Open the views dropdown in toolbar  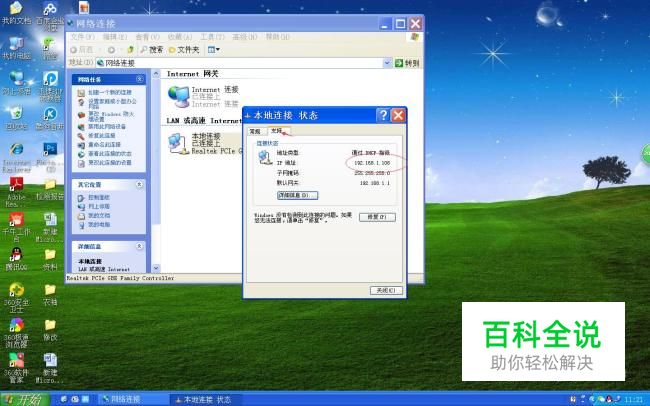point(213,50)
